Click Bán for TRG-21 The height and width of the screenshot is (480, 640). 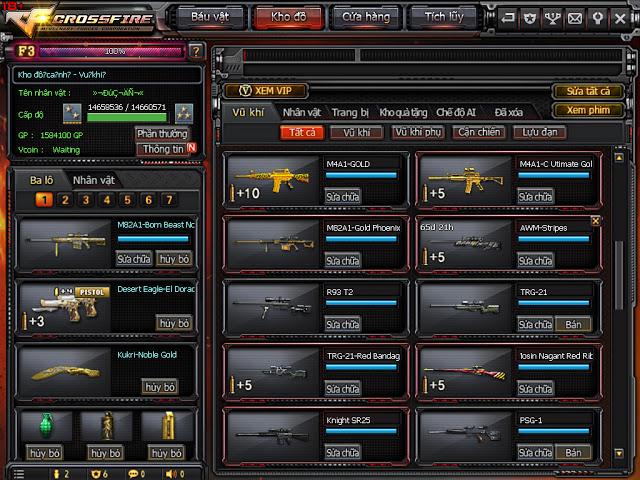pyautogui.click(x=573, y=324)
